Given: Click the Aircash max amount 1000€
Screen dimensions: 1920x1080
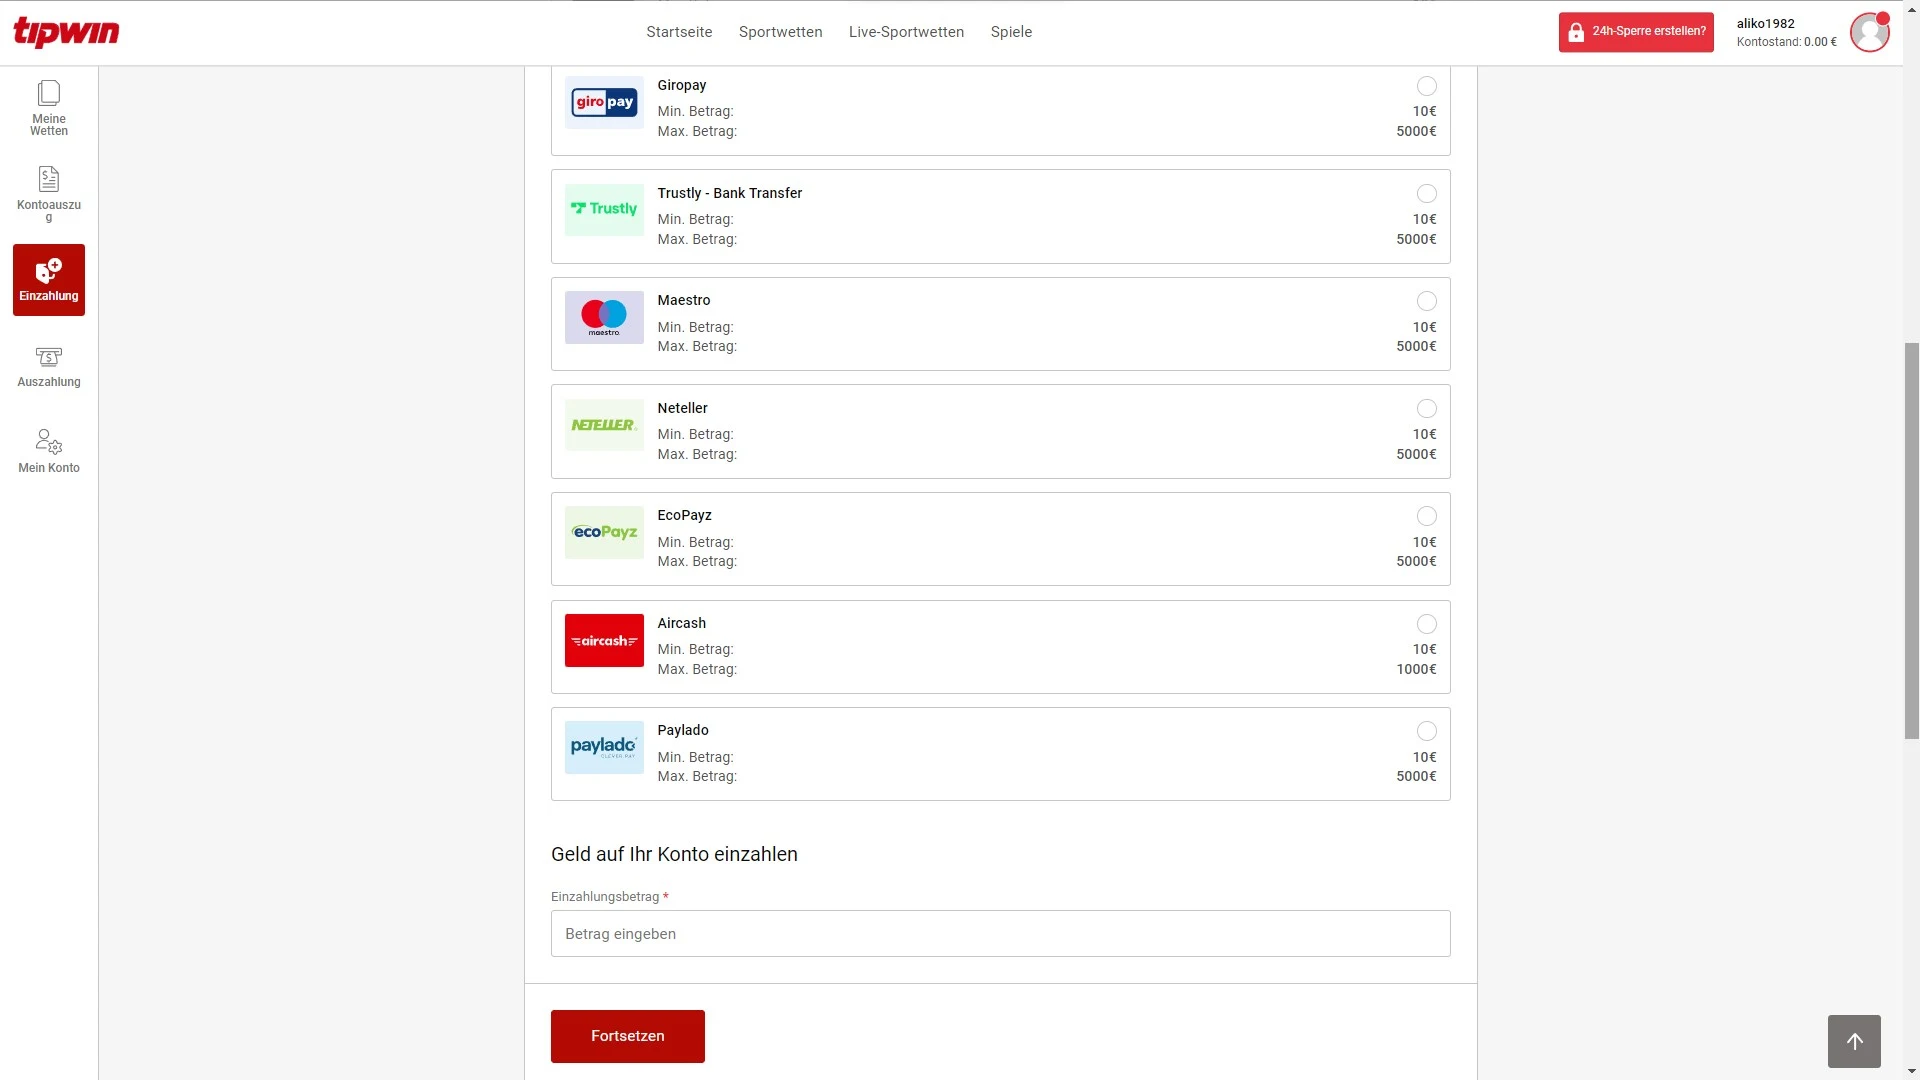Looking at the screenshot, I should point(1416,669).
